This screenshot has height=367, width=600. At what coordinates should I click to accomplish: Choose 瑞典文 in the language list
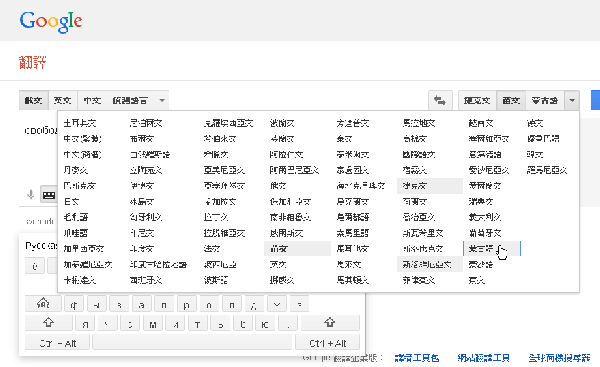481,201
